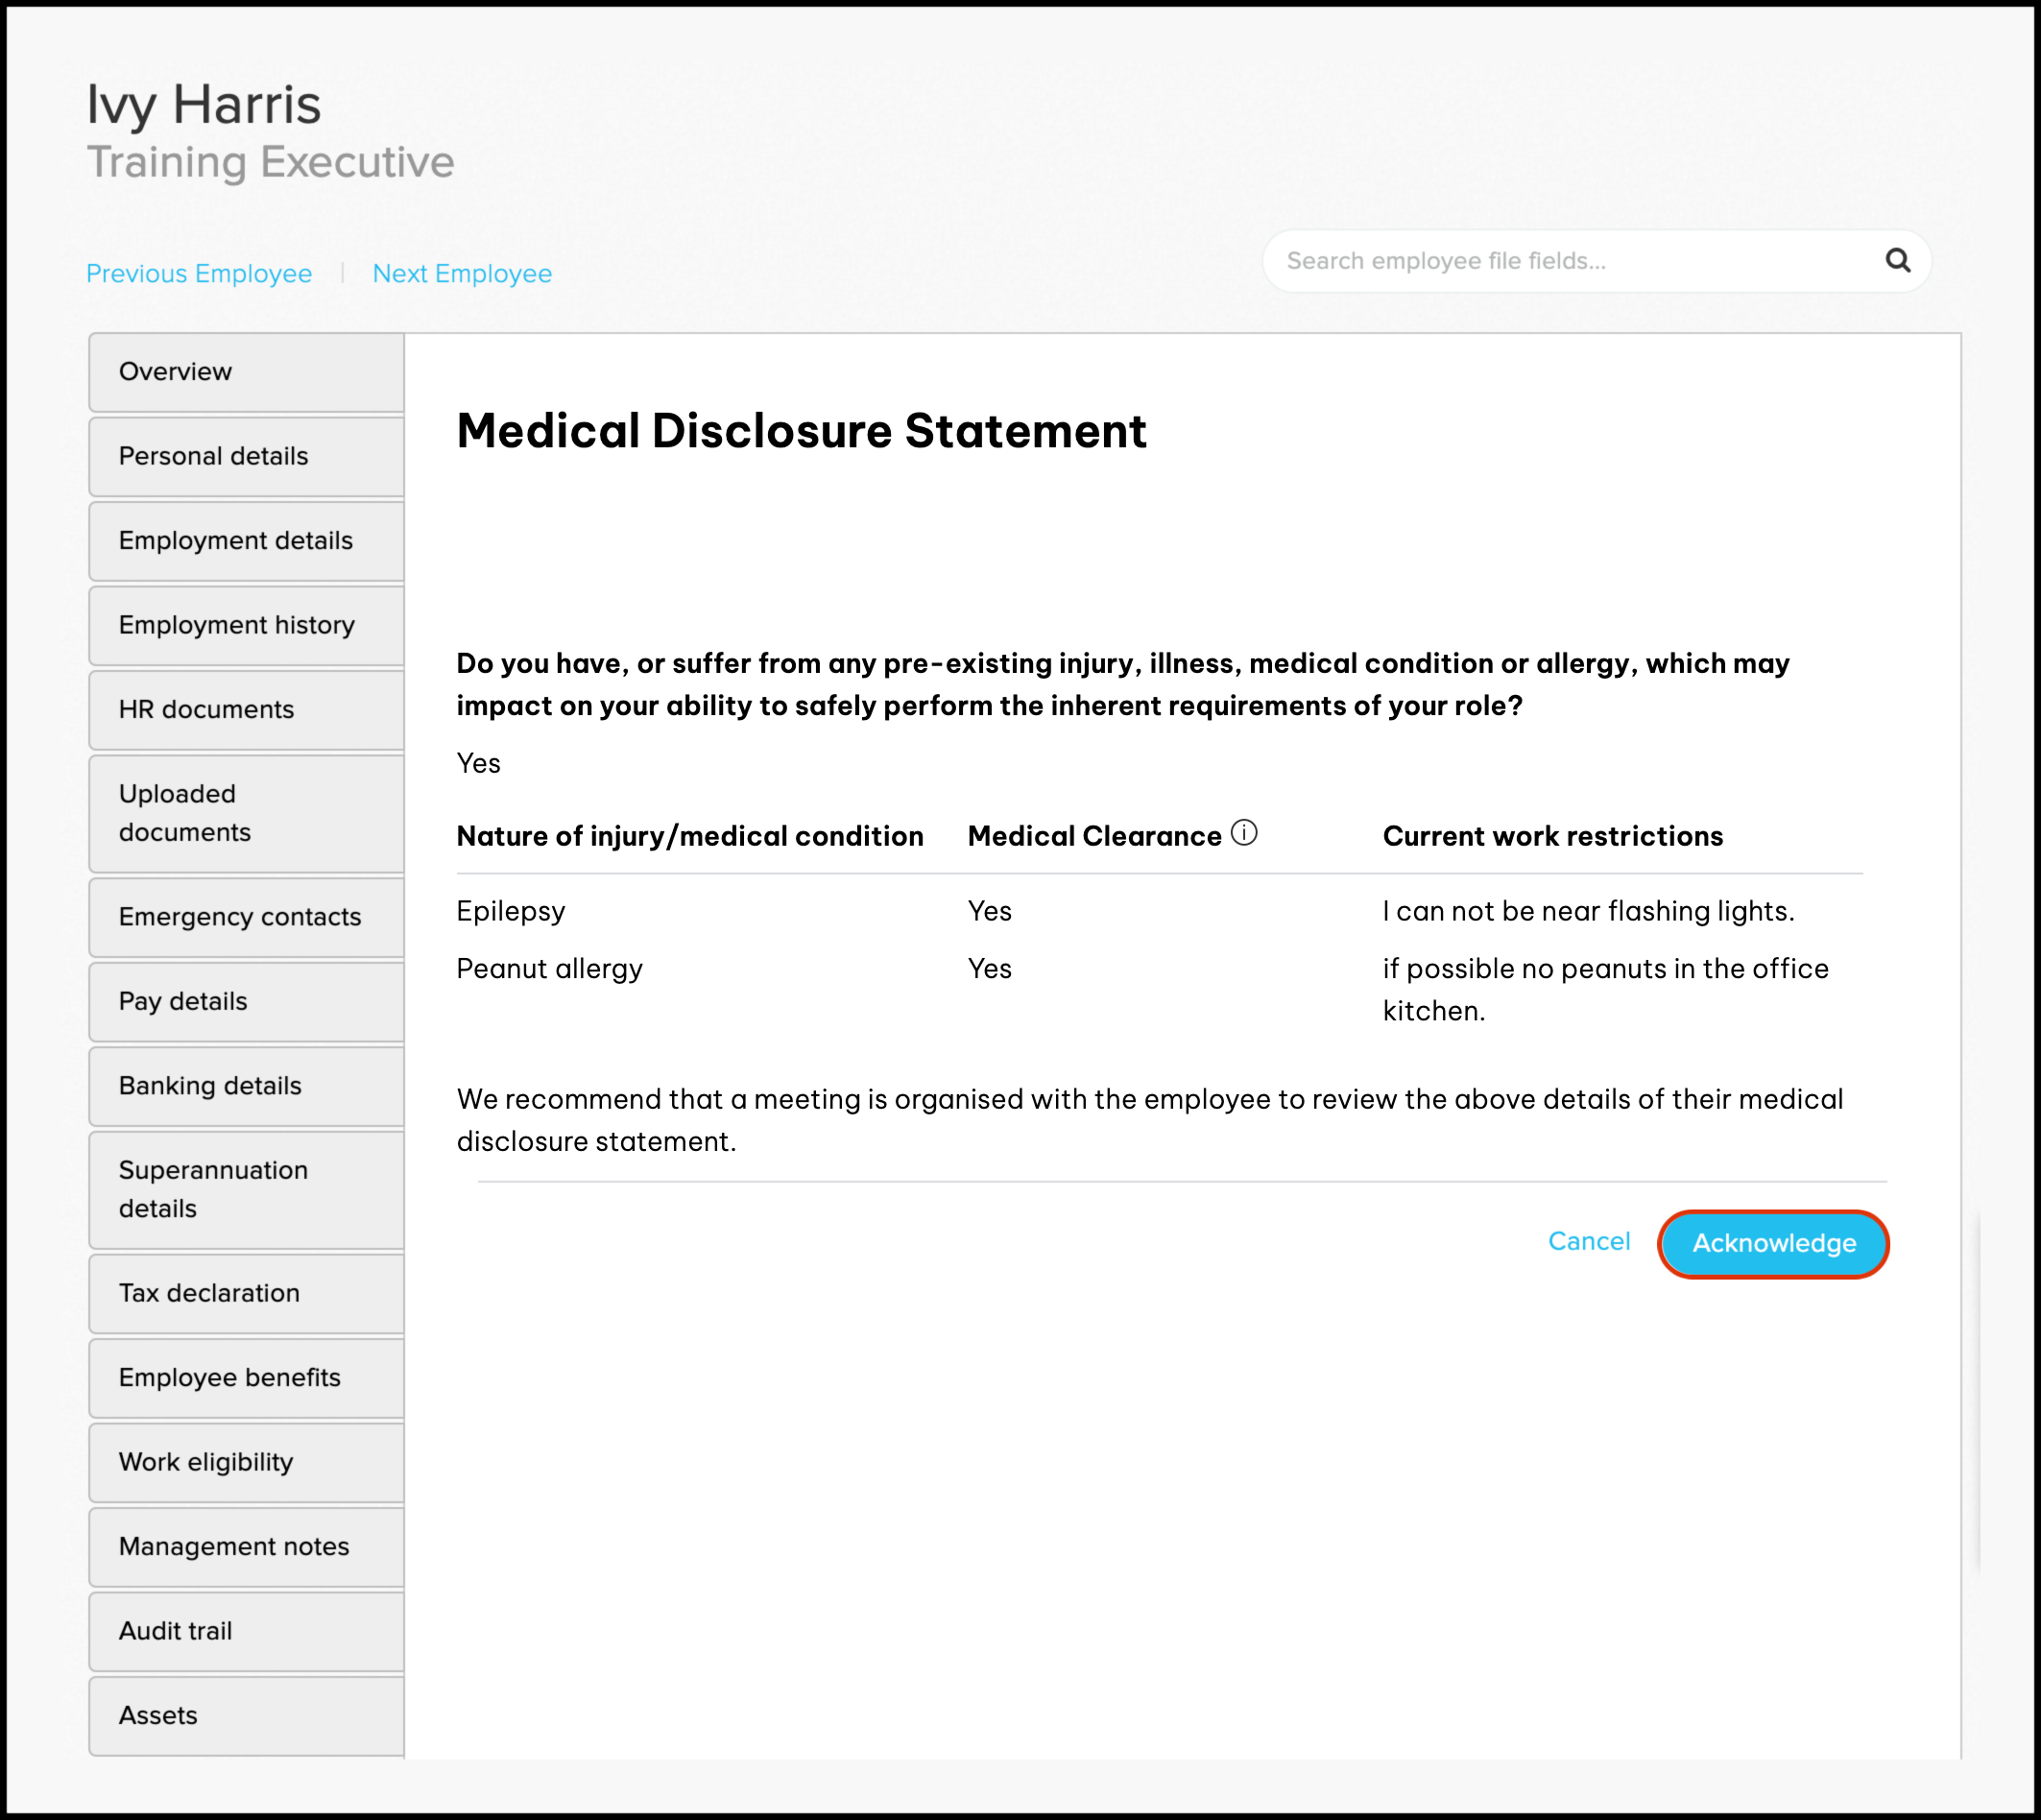Screen dimensions: 2041x1820
Task: Click the Peanut allergy condition cell
Action: tap(550, 969)
